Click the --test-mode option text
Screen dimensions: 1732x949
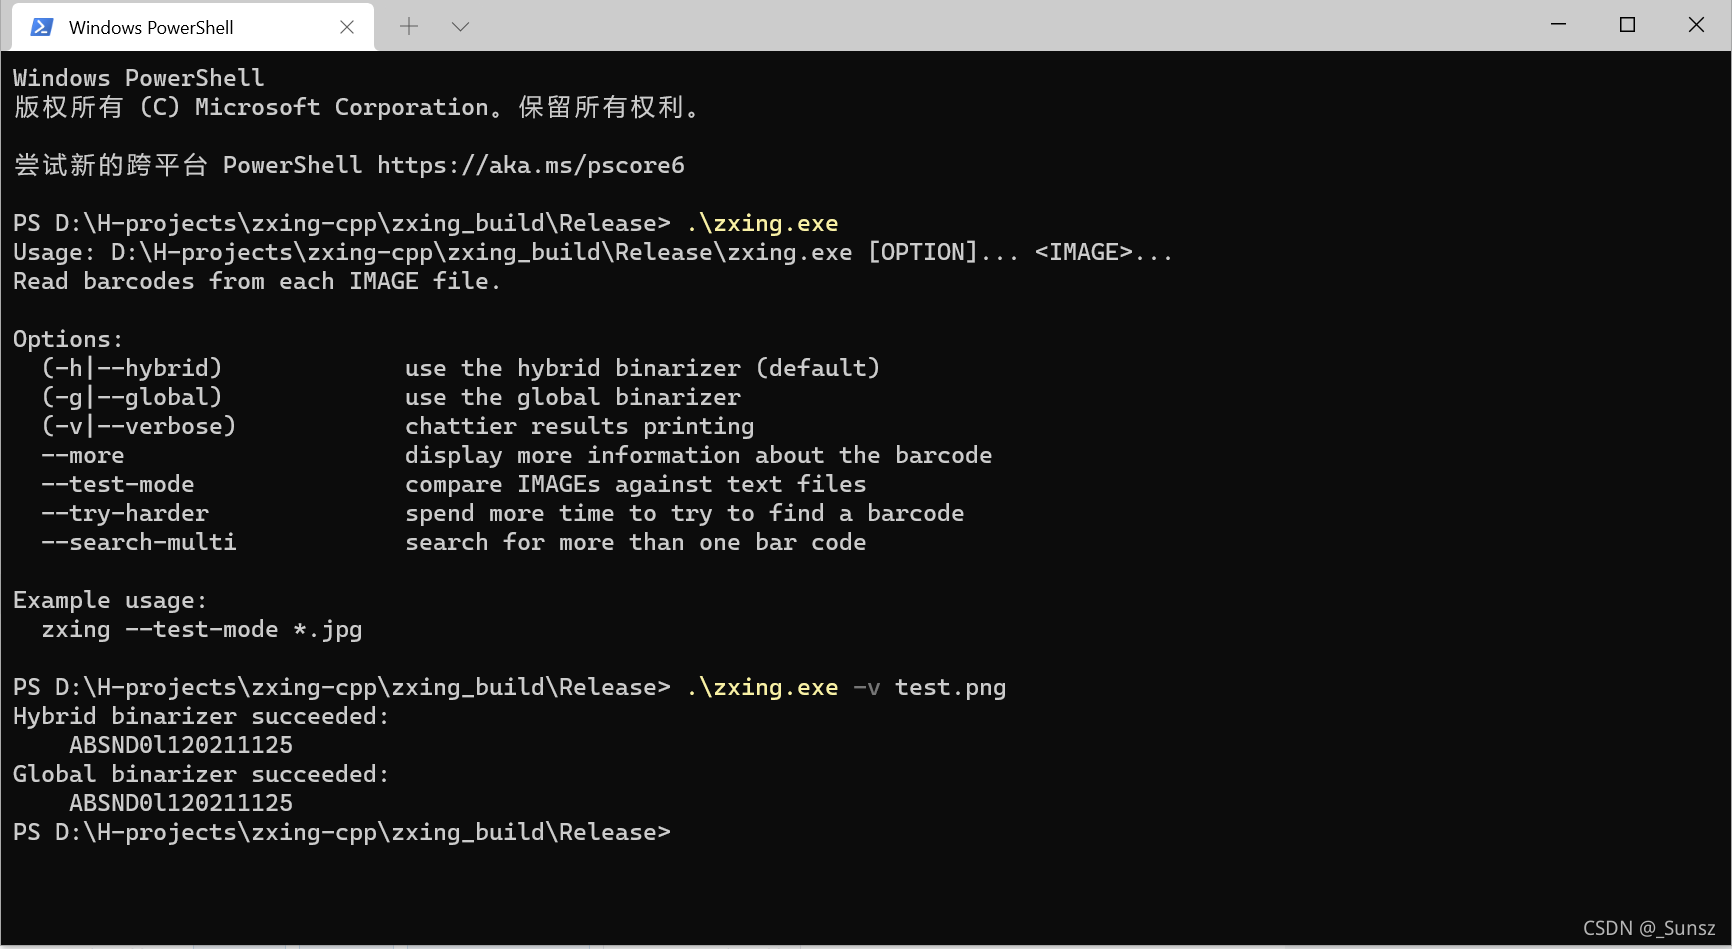click(x=117, y=484)
